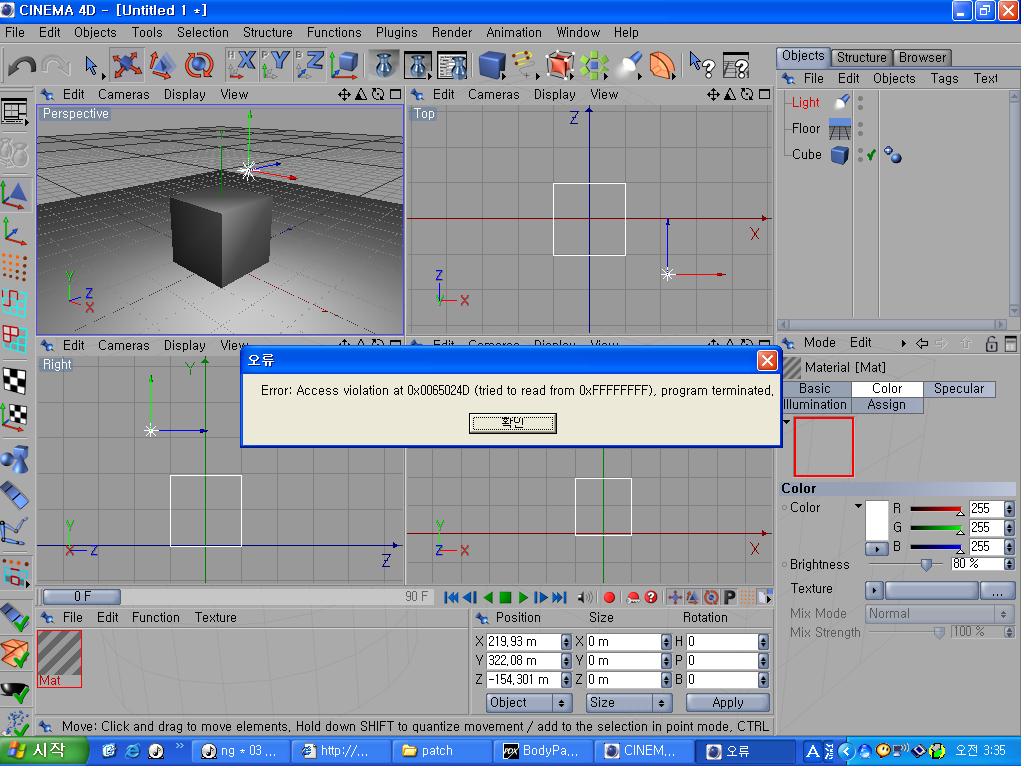Screen dimensions: 1024x768
Task: Toggle timeline sound speaker icon
Action: click(584, 597)
